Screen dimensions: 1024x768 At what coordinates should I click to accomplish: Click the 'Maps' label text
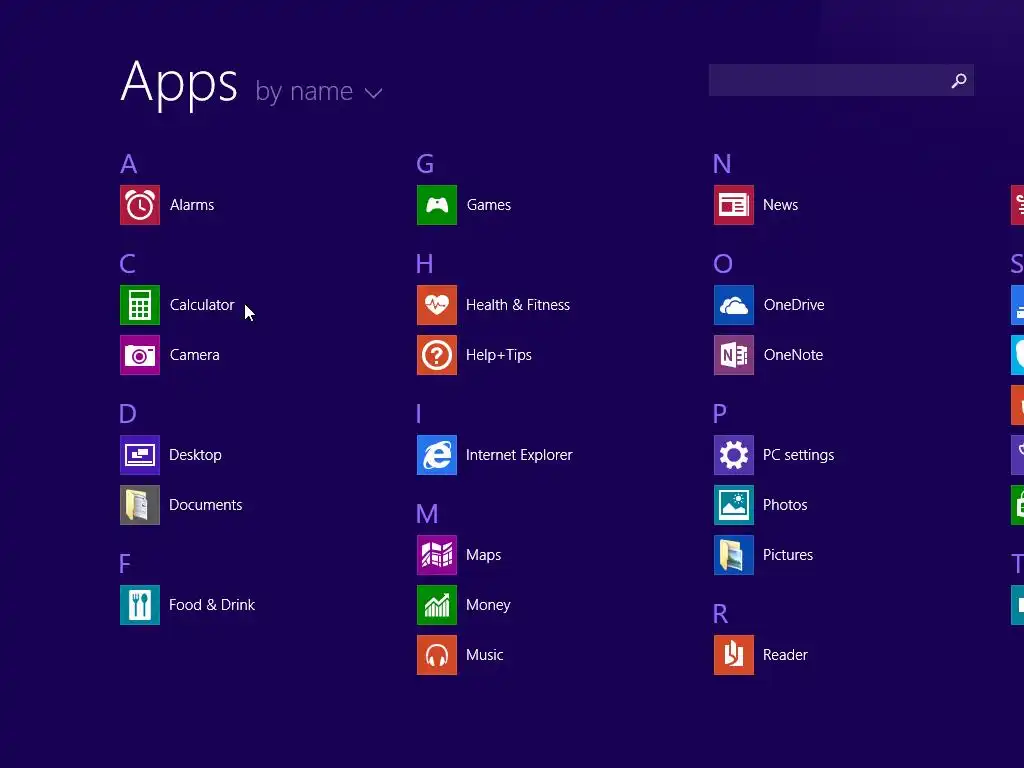tap(484, 555)
